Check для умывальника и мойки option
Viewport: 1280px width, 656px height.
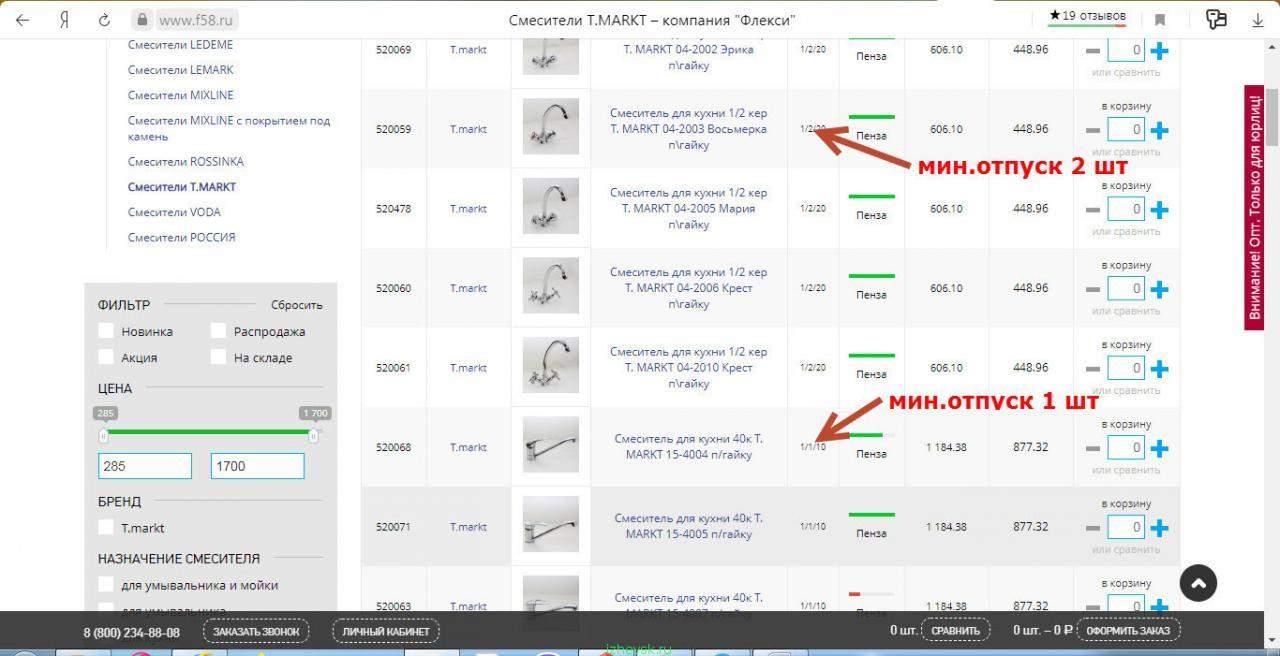[106, 585]
